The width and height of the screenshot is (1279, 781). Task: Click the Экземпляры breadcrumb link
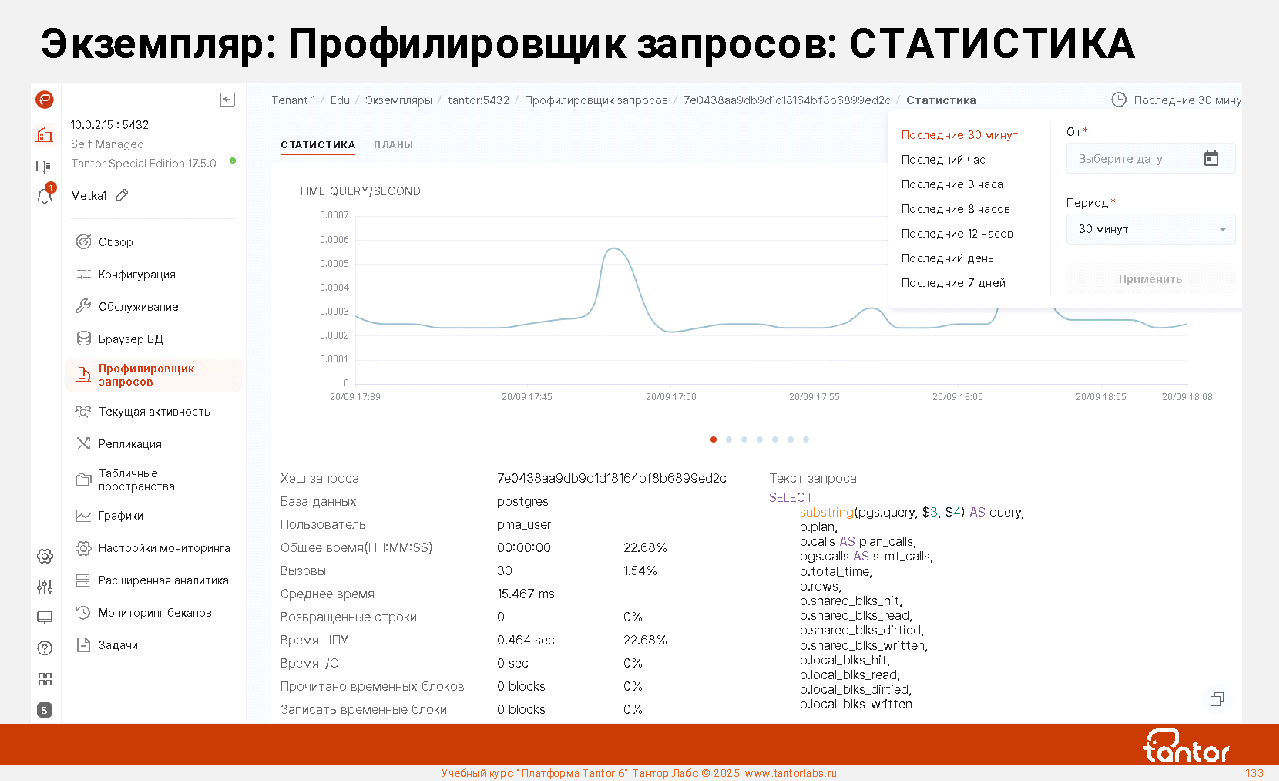398,100
